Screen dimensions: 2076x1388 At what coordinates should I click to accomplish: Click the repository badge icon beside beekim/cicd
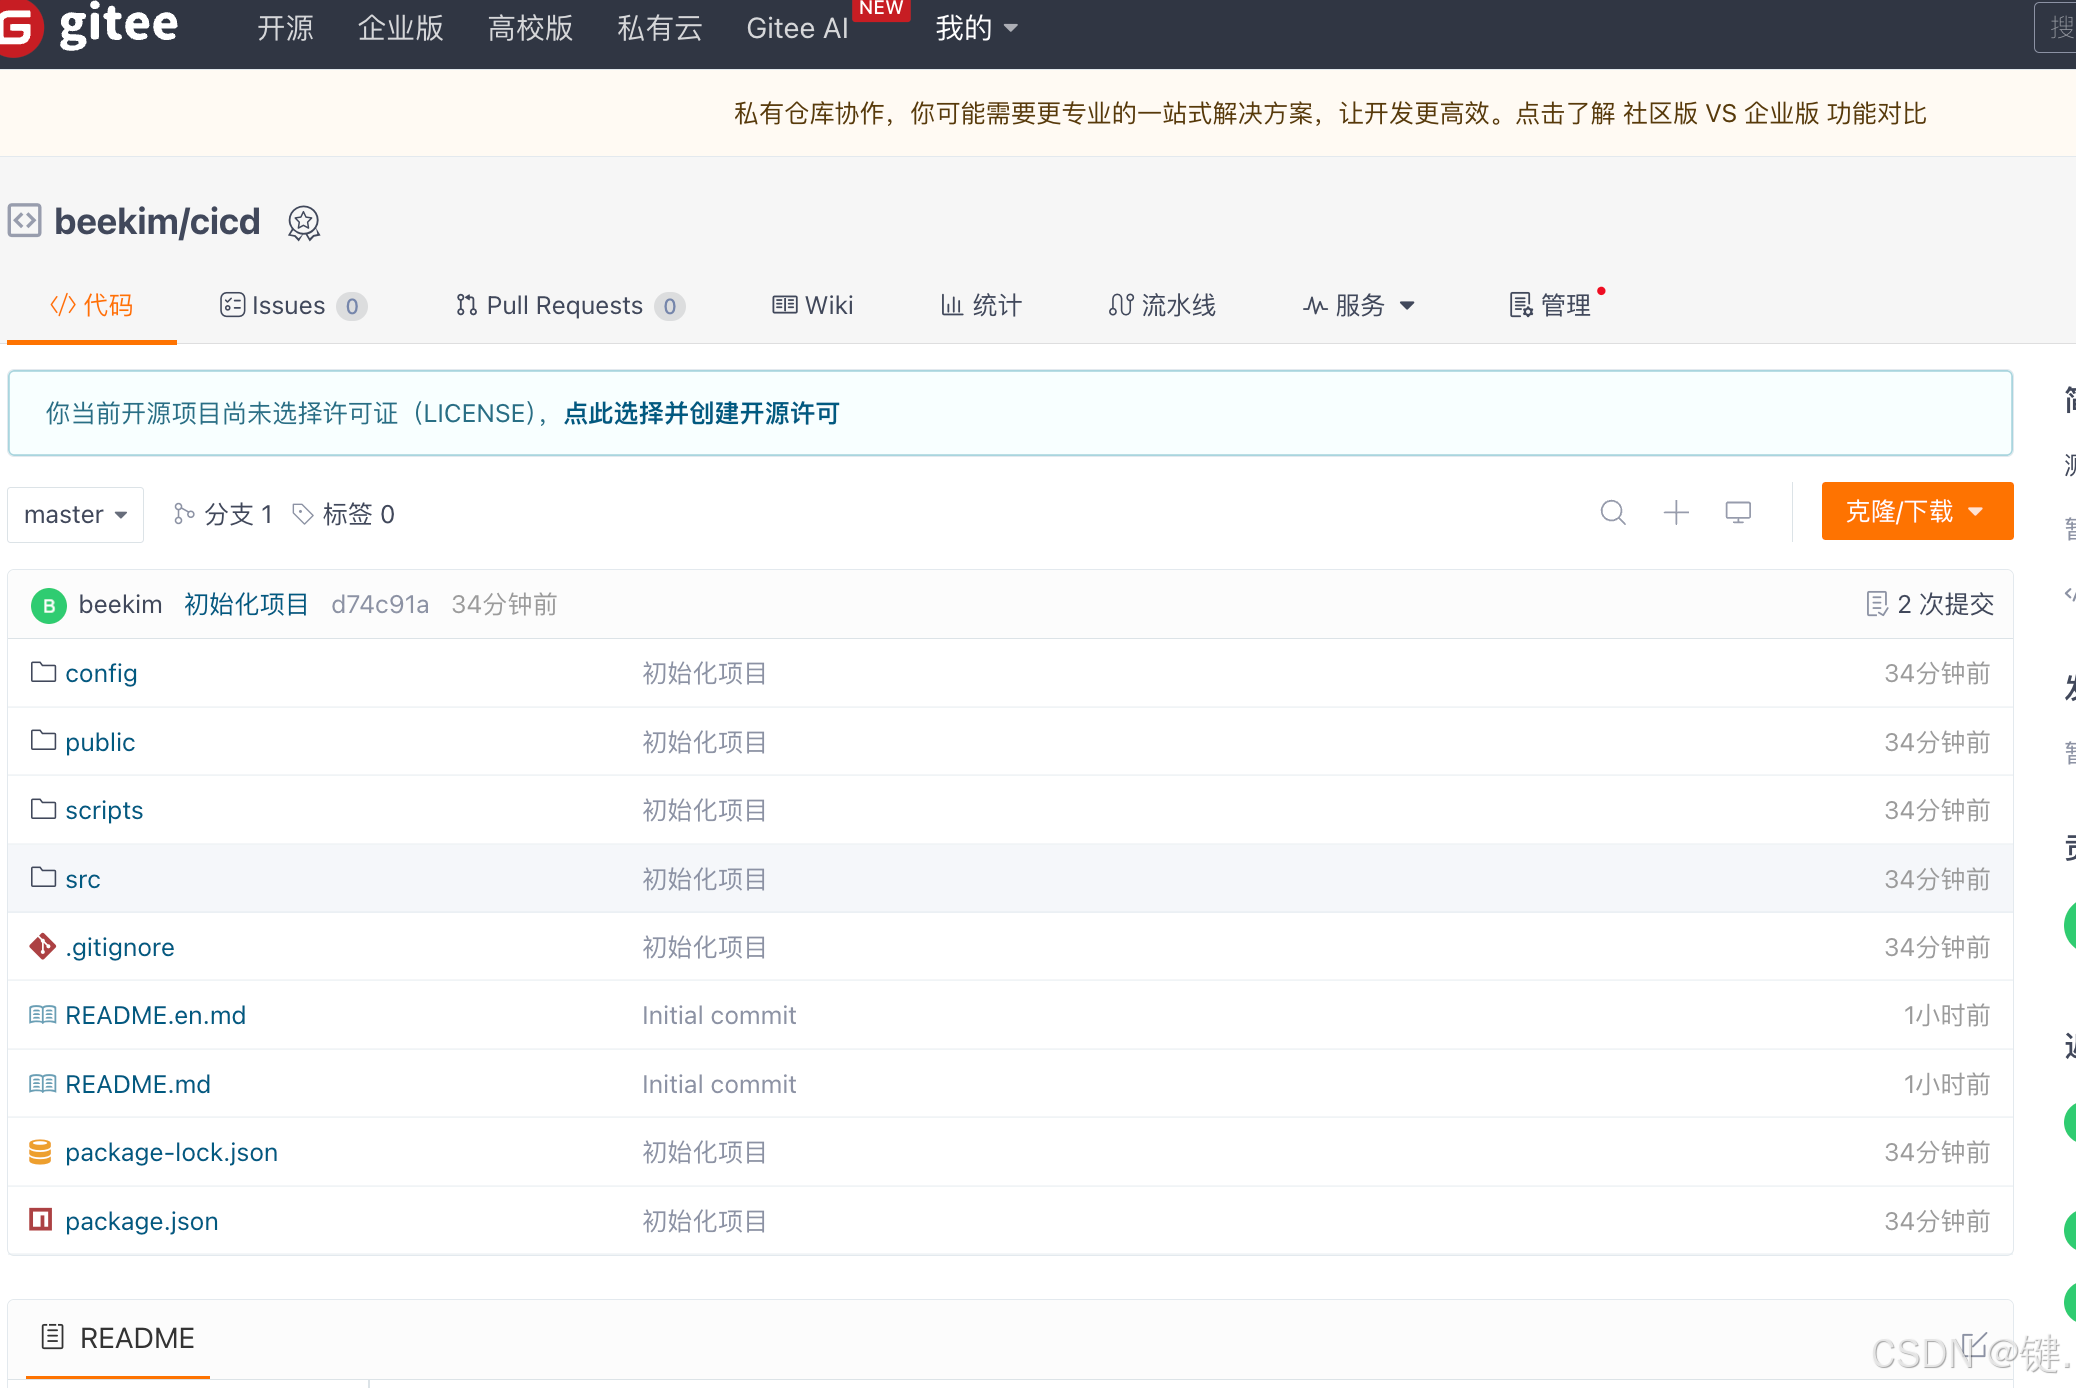tap(303, 222)
